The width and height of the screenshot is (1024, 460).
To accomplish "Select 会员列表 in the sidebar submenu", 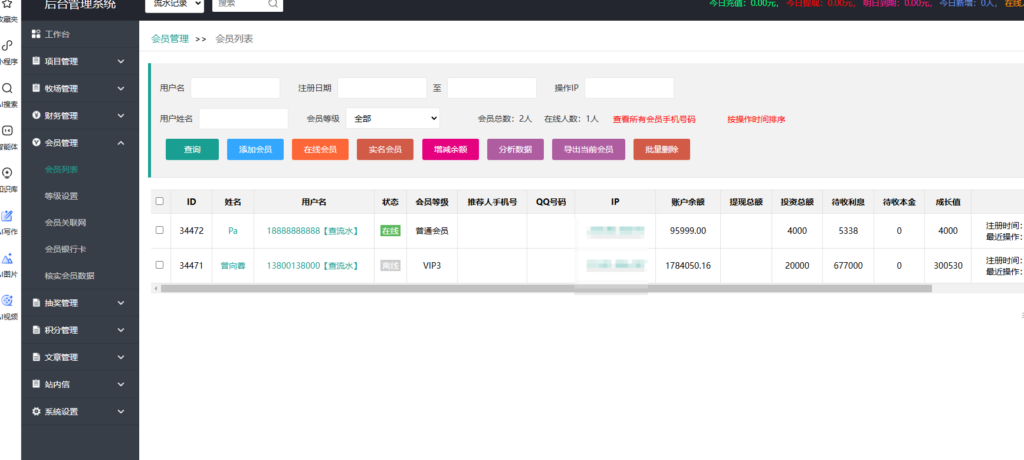I will (x=61, y=169).
